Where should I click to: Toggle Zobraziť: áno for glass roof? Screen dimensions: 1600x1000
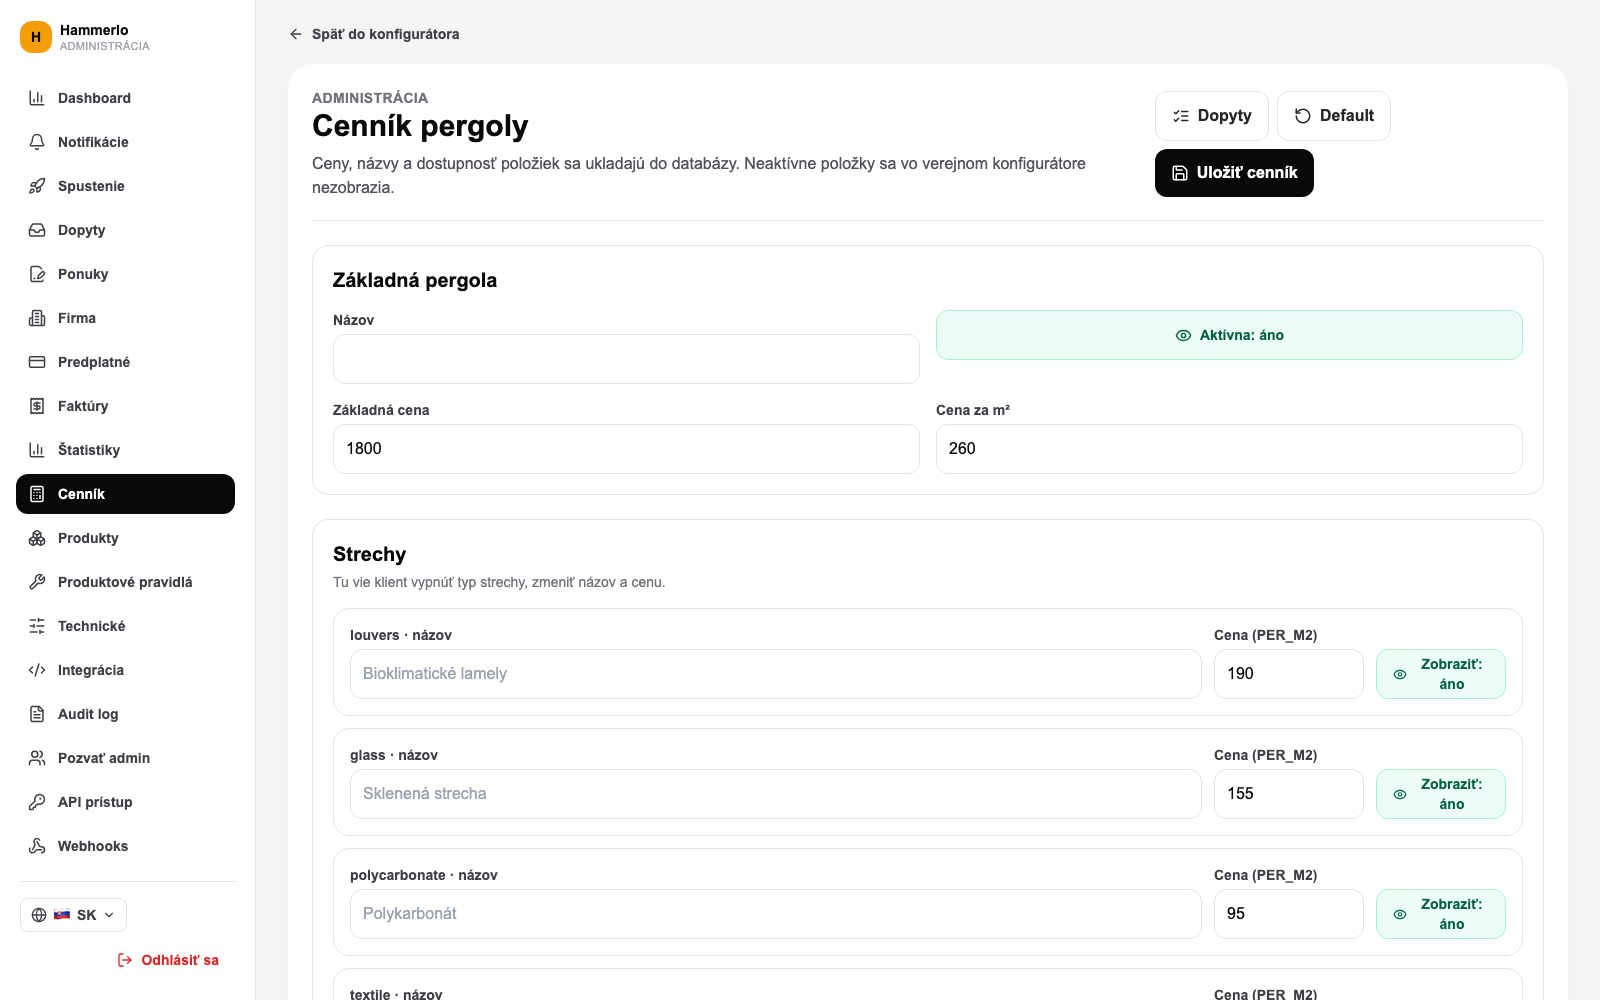tap(1441, 794)
